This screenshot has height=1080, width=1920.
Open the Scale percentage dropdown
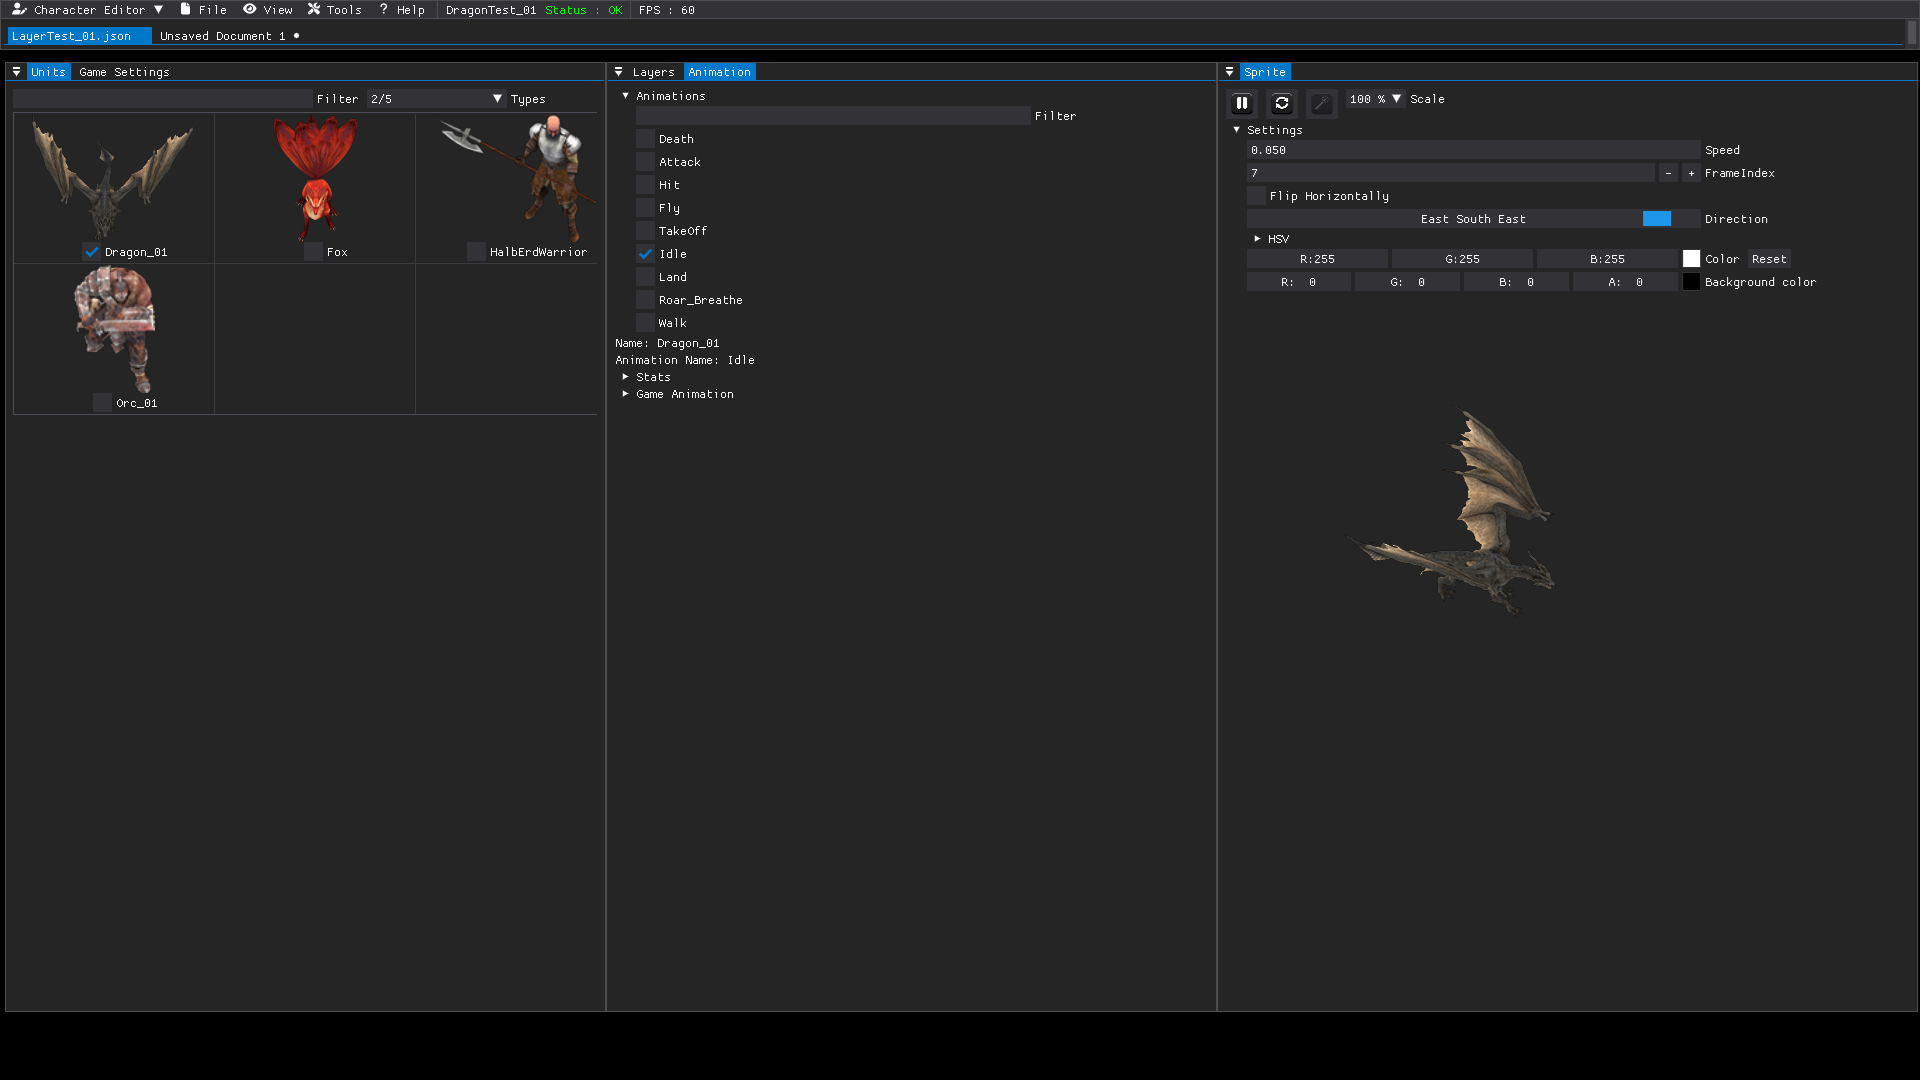click(1374, 99)
